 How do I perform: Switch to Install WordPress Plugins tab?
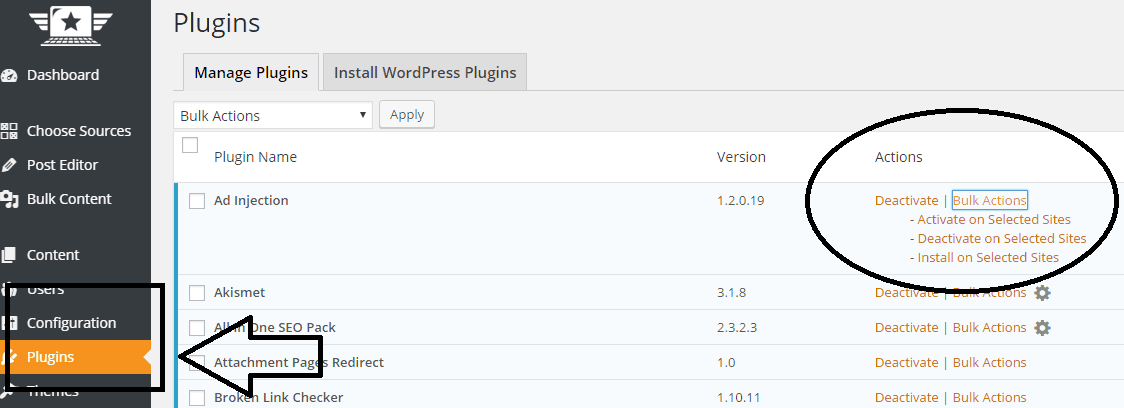pos(425,72)
